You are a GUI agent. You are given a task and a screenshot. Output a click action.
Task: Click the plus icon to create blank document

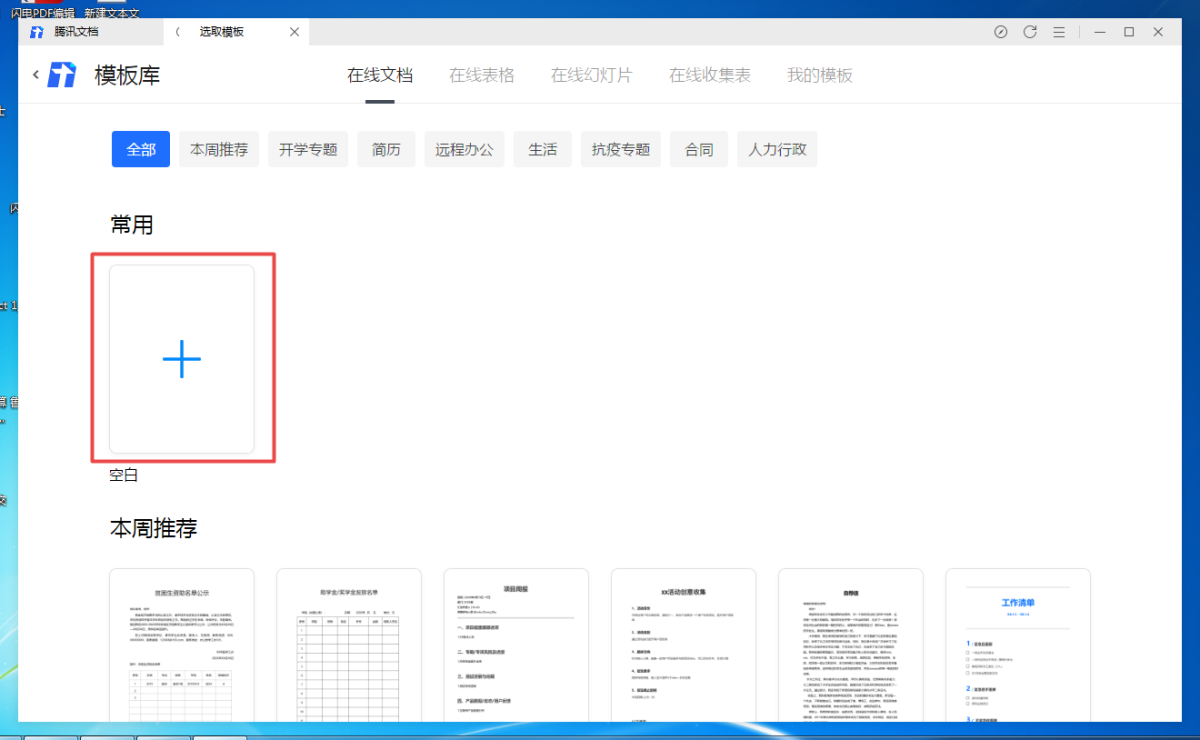click(182, 359)
